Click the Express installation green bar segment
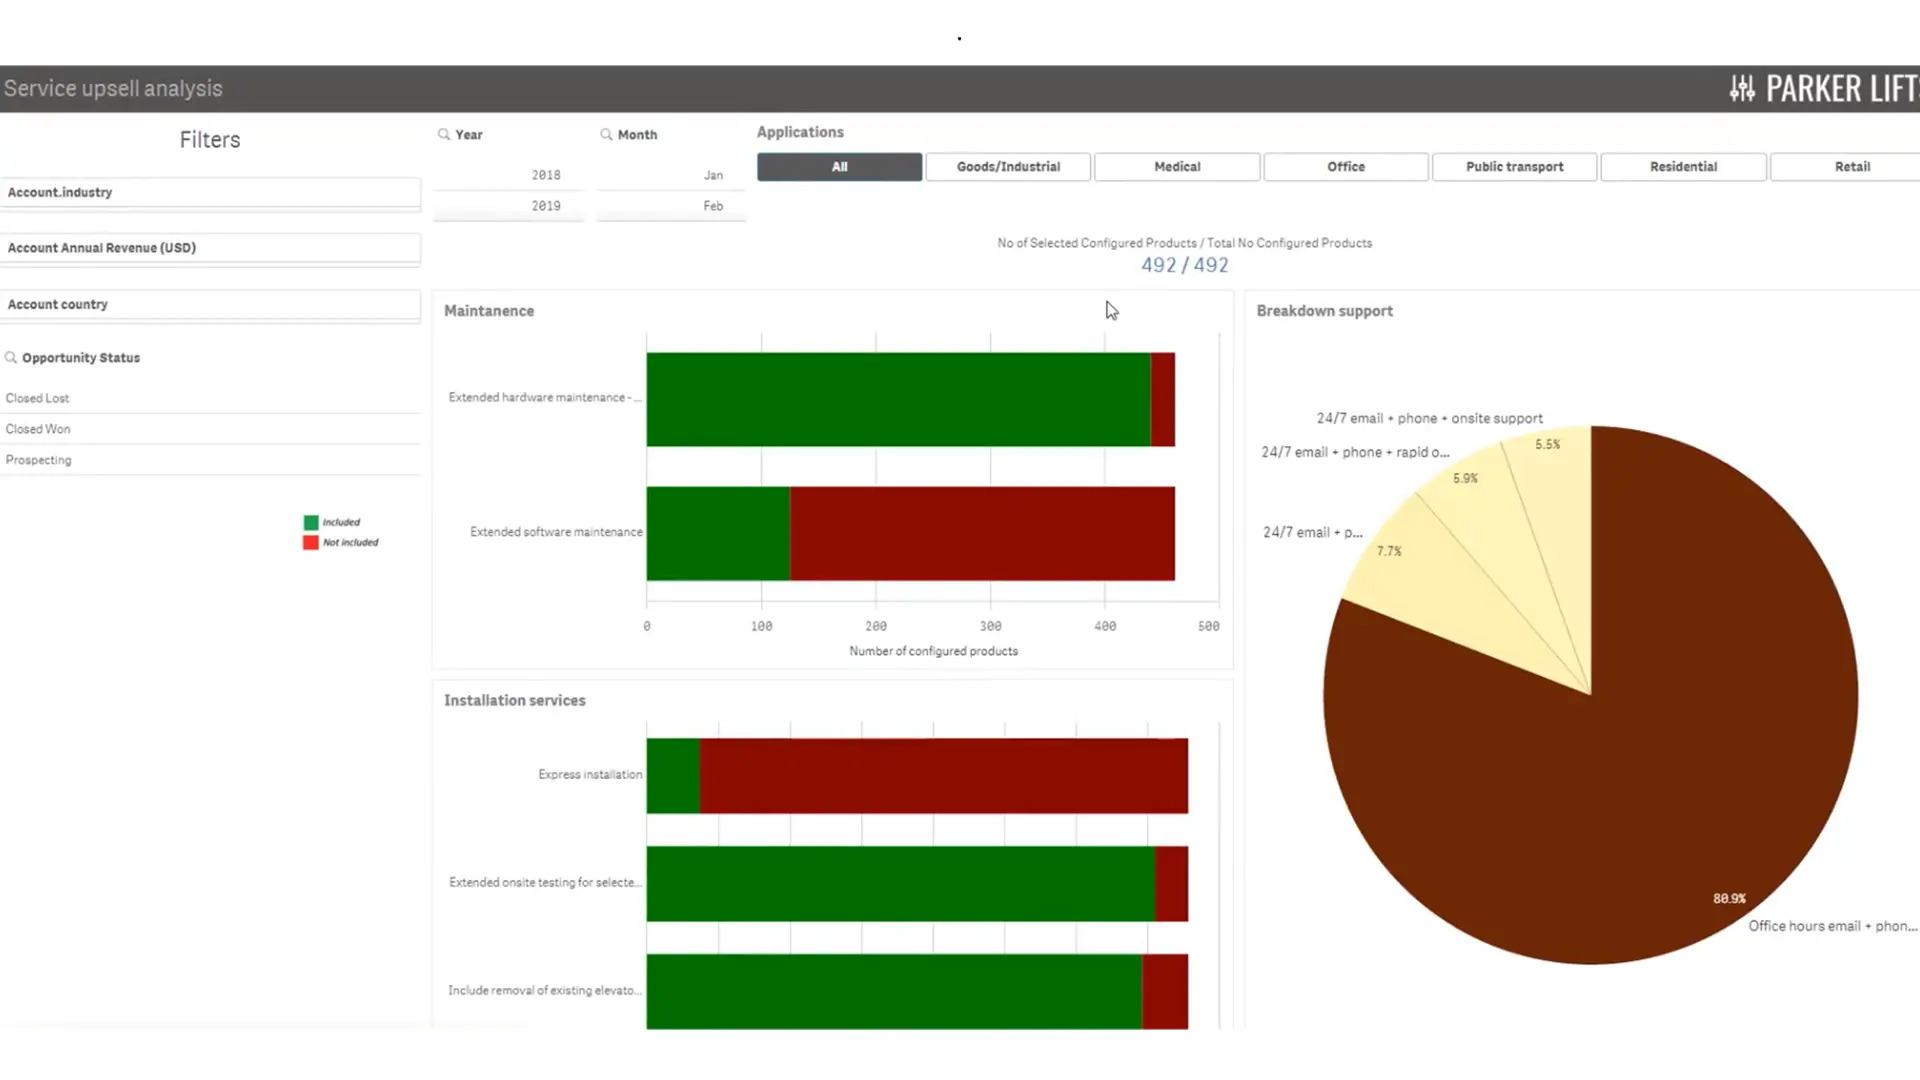This screenshot has height=1080, width=1920. [x=673, y=776]
